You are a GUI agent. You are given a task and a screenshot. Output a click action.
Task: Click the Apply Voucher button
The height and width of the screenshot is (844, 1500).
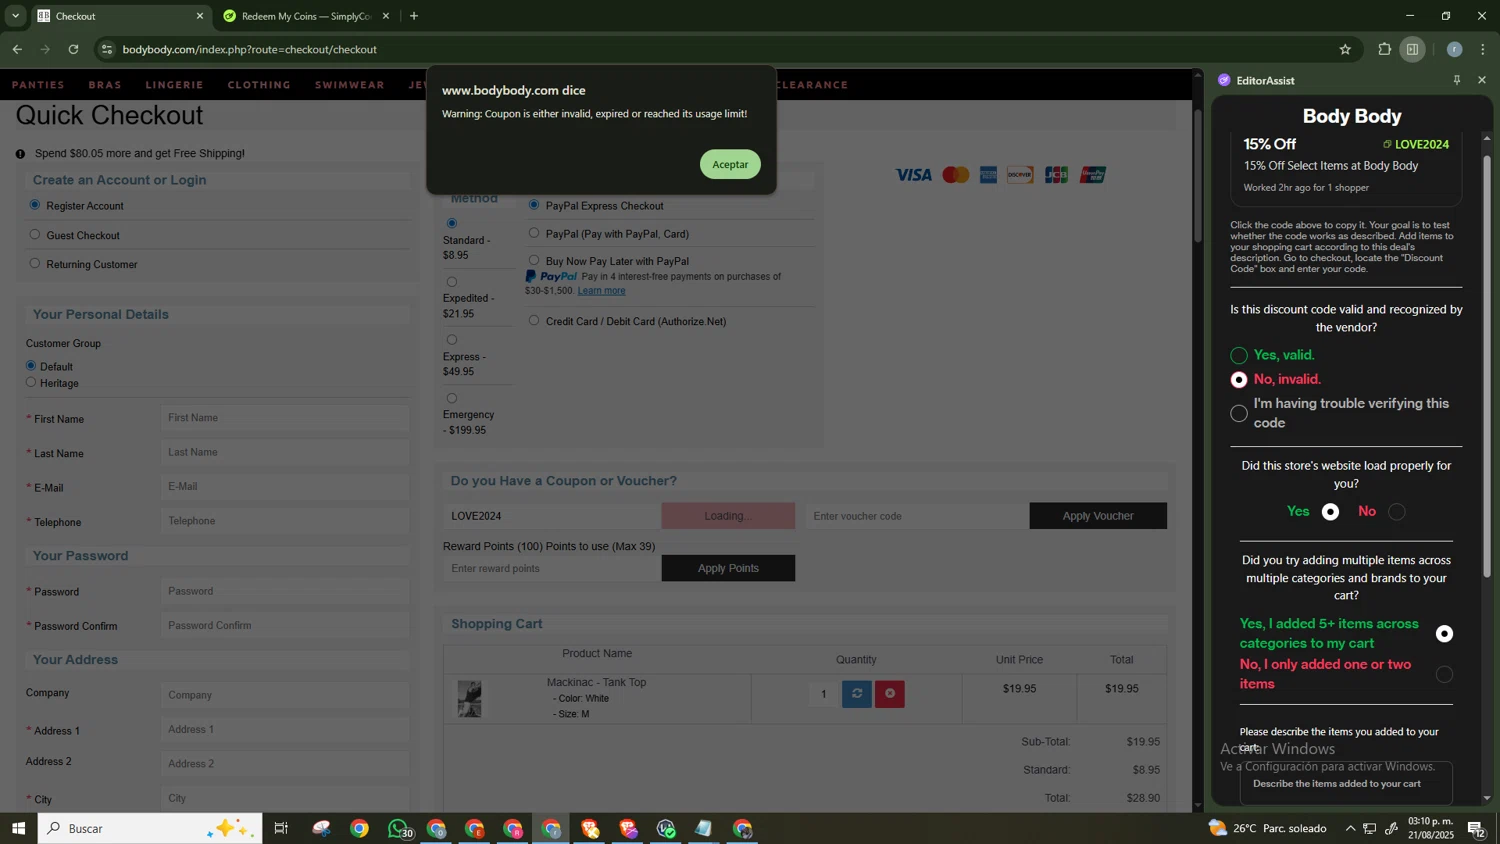1098,516
